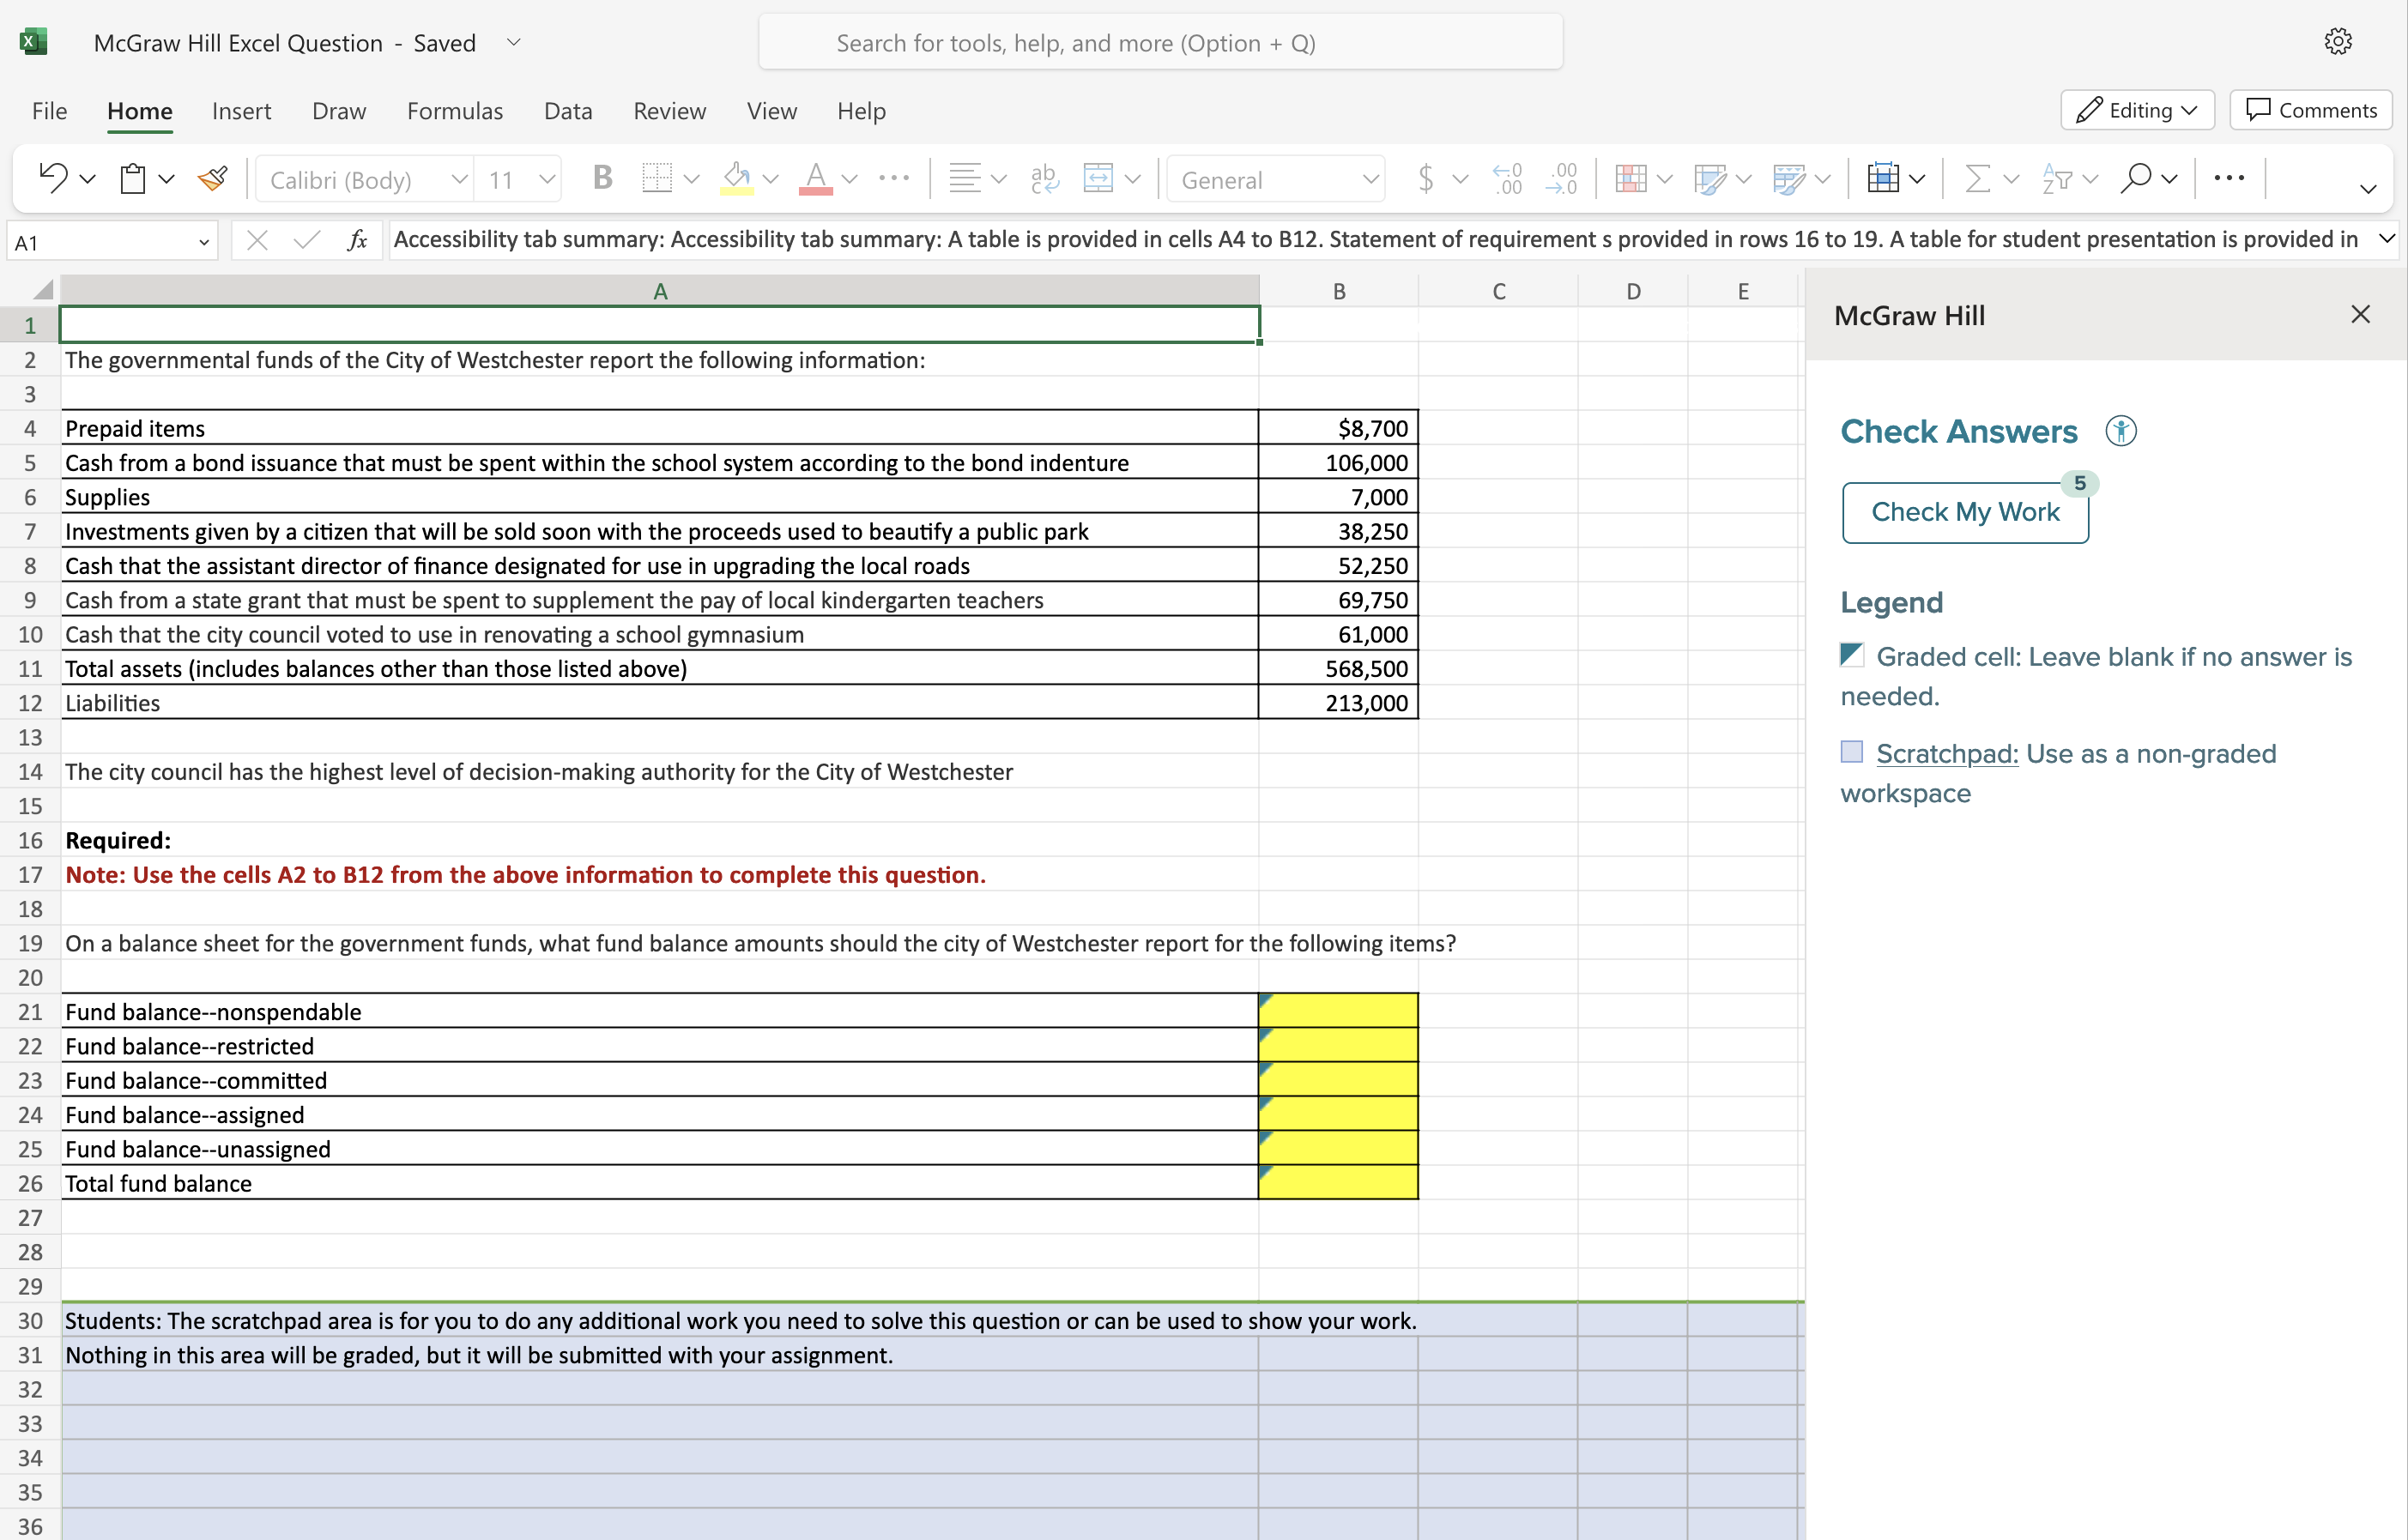Click the Increase Decimal icon
Image resolution: width=2408 pixels, height=1540 pixels.
tap(1507, 179)
